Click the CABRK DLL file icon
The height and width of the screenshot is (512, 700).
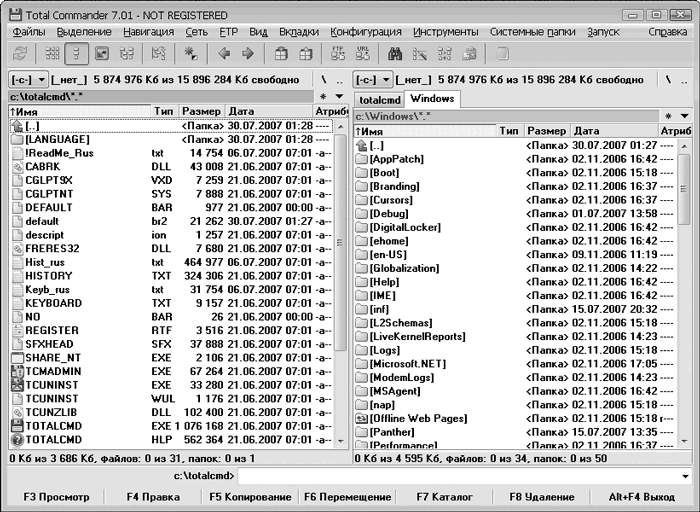click(x=17, y=167)
